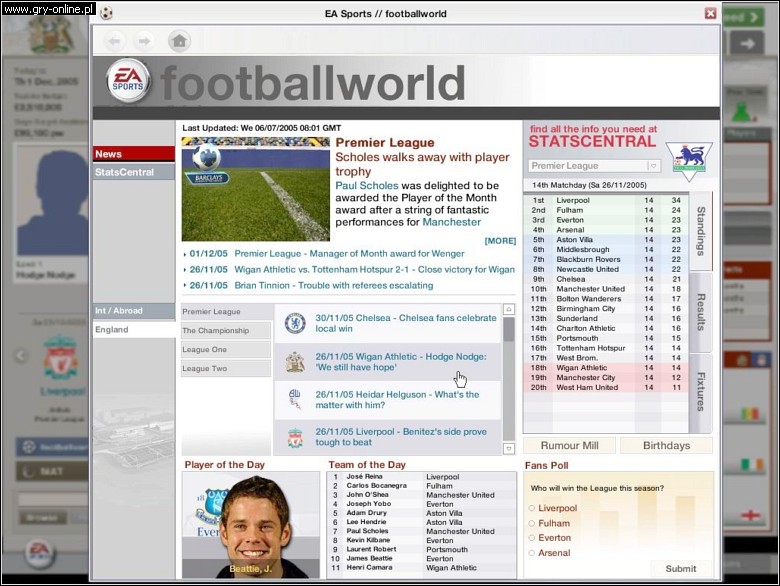Click the Chelsea club crest in news list
The height and width of the screenshot is (586, 780).
pos(295,323)
